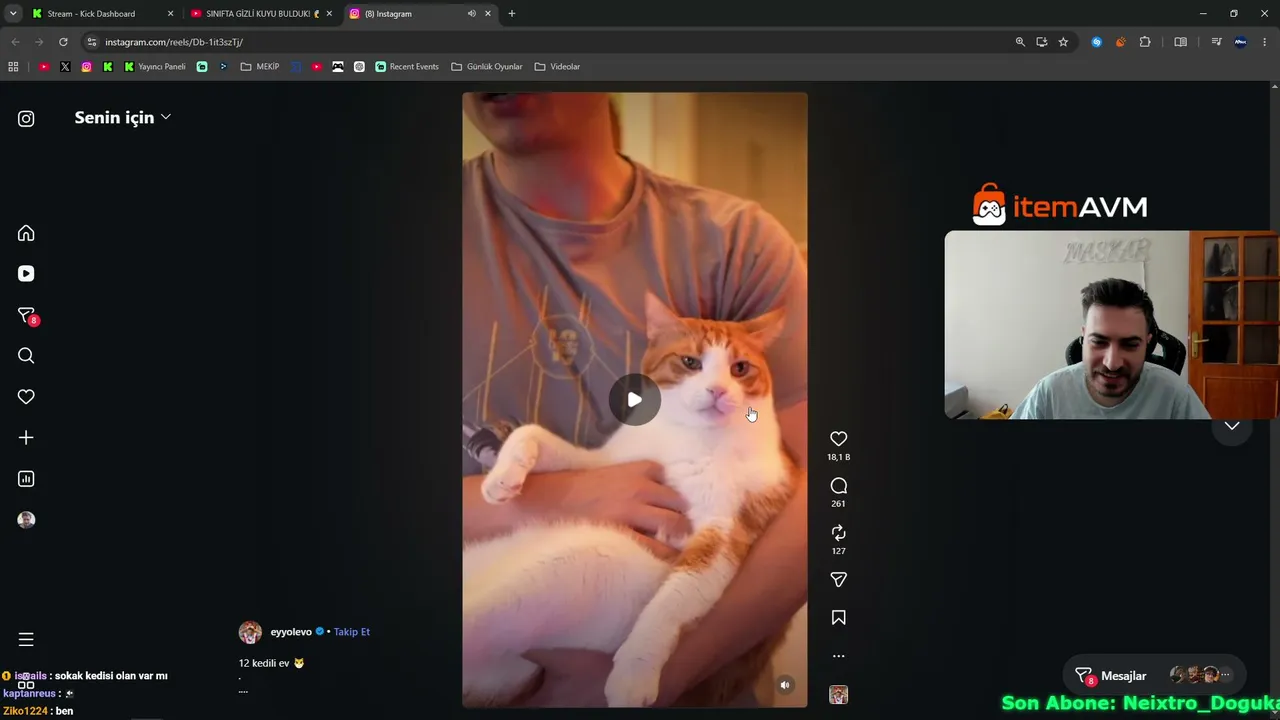Open the game controller bookmark icon
Image resolution: width=1280 pixels, height=720 pixels.
click(338, 67)
